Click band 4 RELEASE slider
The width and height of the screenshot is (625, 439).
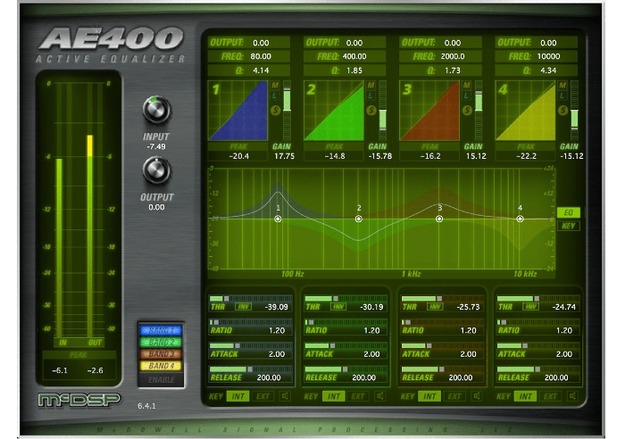(x=538, y=369)
